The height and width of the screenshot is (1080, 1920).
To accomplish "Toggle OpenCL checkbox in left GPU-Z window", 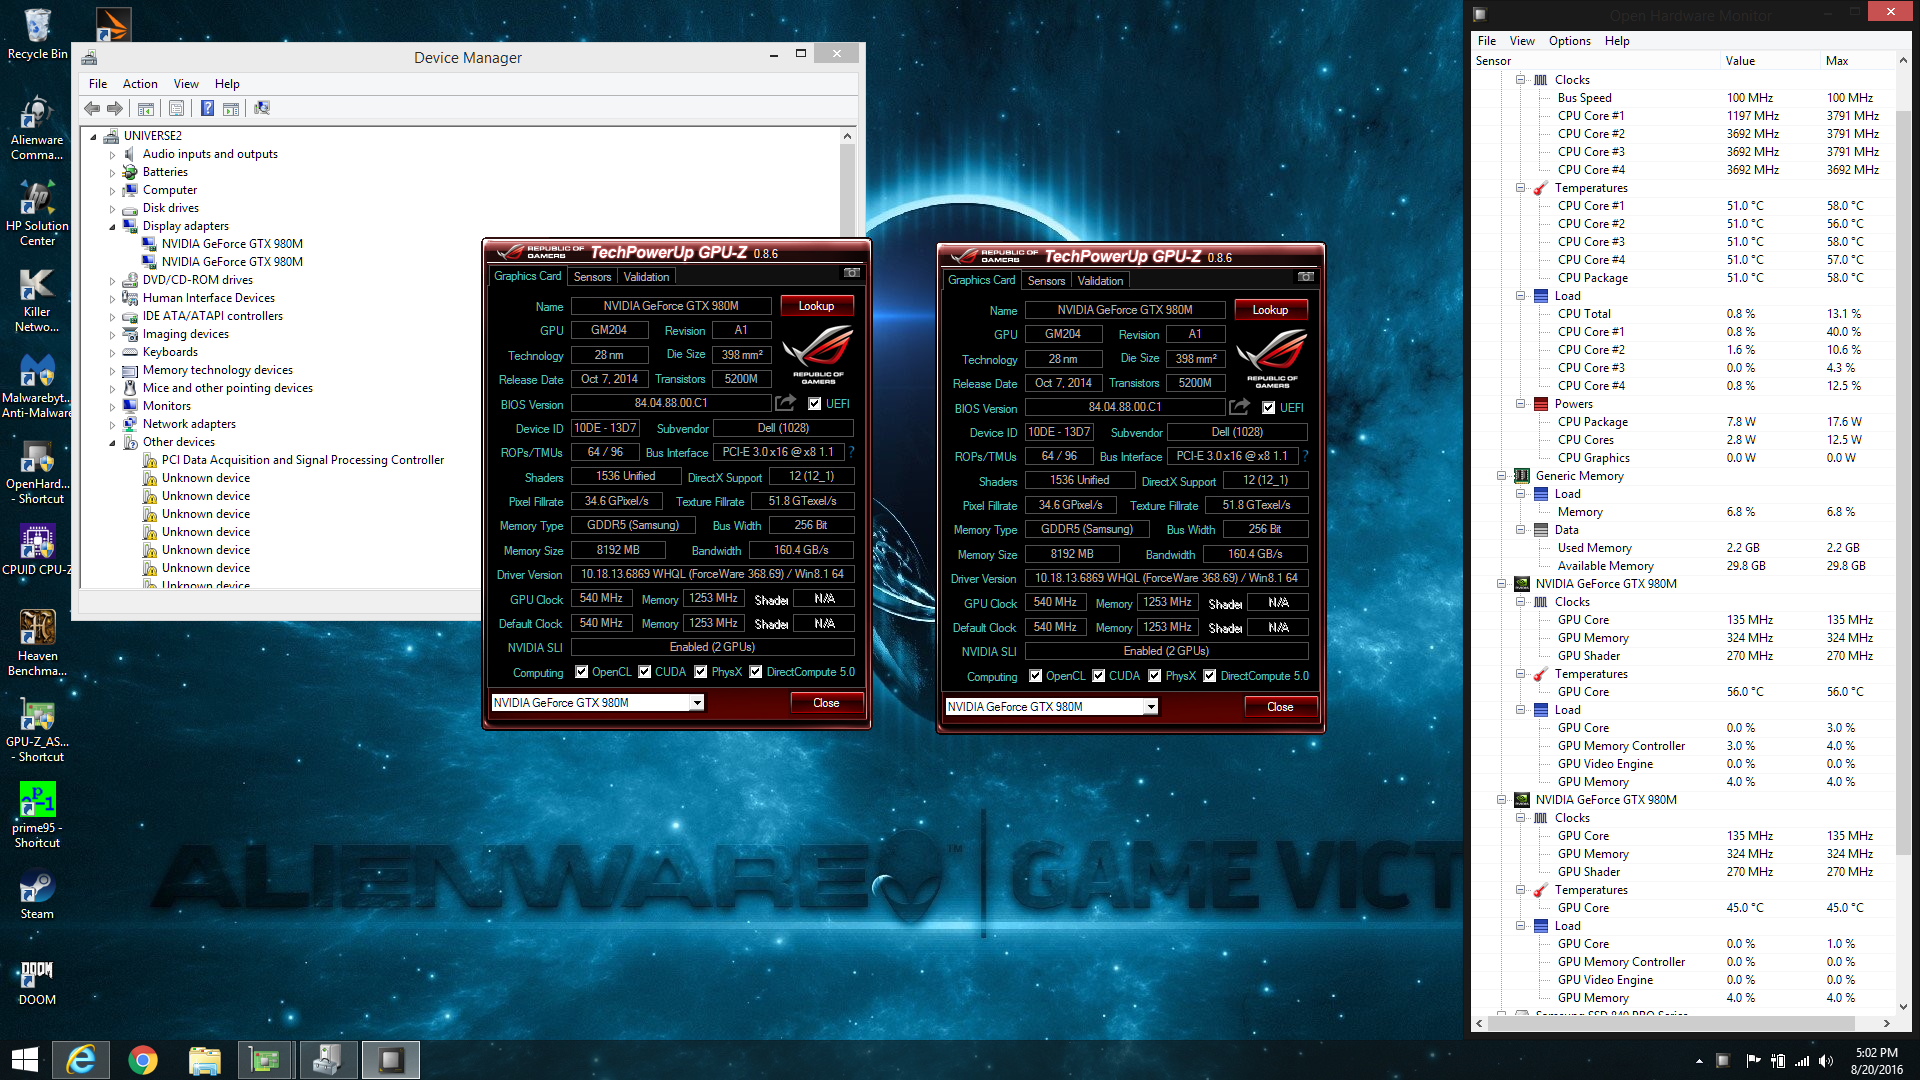I will pyautogui.click(x=582, y=672).
